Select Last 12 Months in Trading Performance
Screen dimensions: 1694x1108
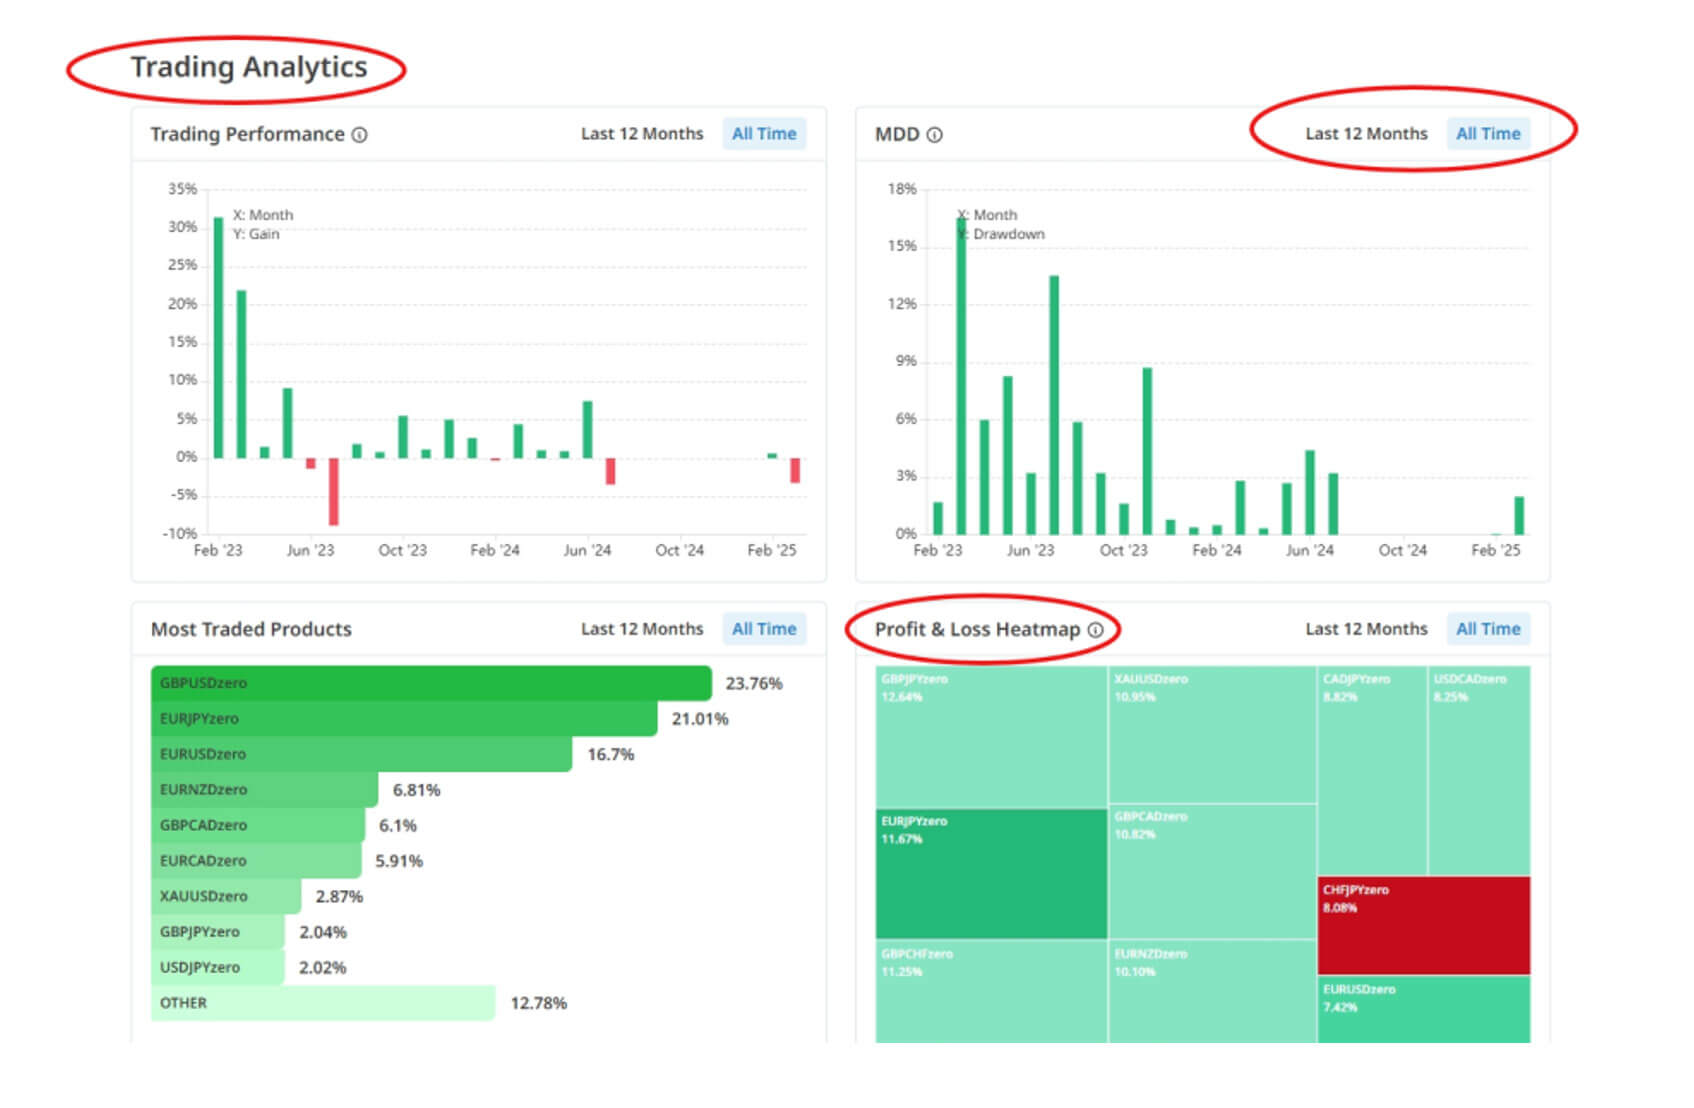tap(642, 134)
